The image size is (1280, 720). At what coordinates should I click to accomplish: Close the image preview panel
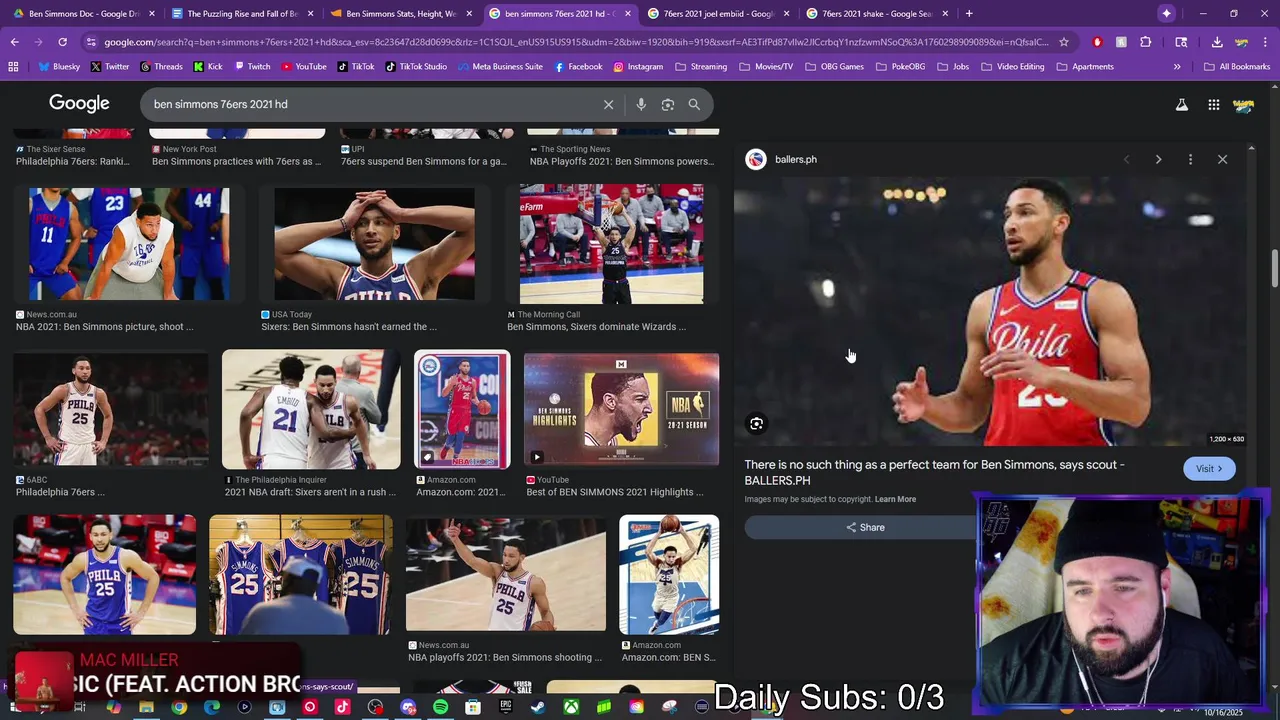(1222, 159)
